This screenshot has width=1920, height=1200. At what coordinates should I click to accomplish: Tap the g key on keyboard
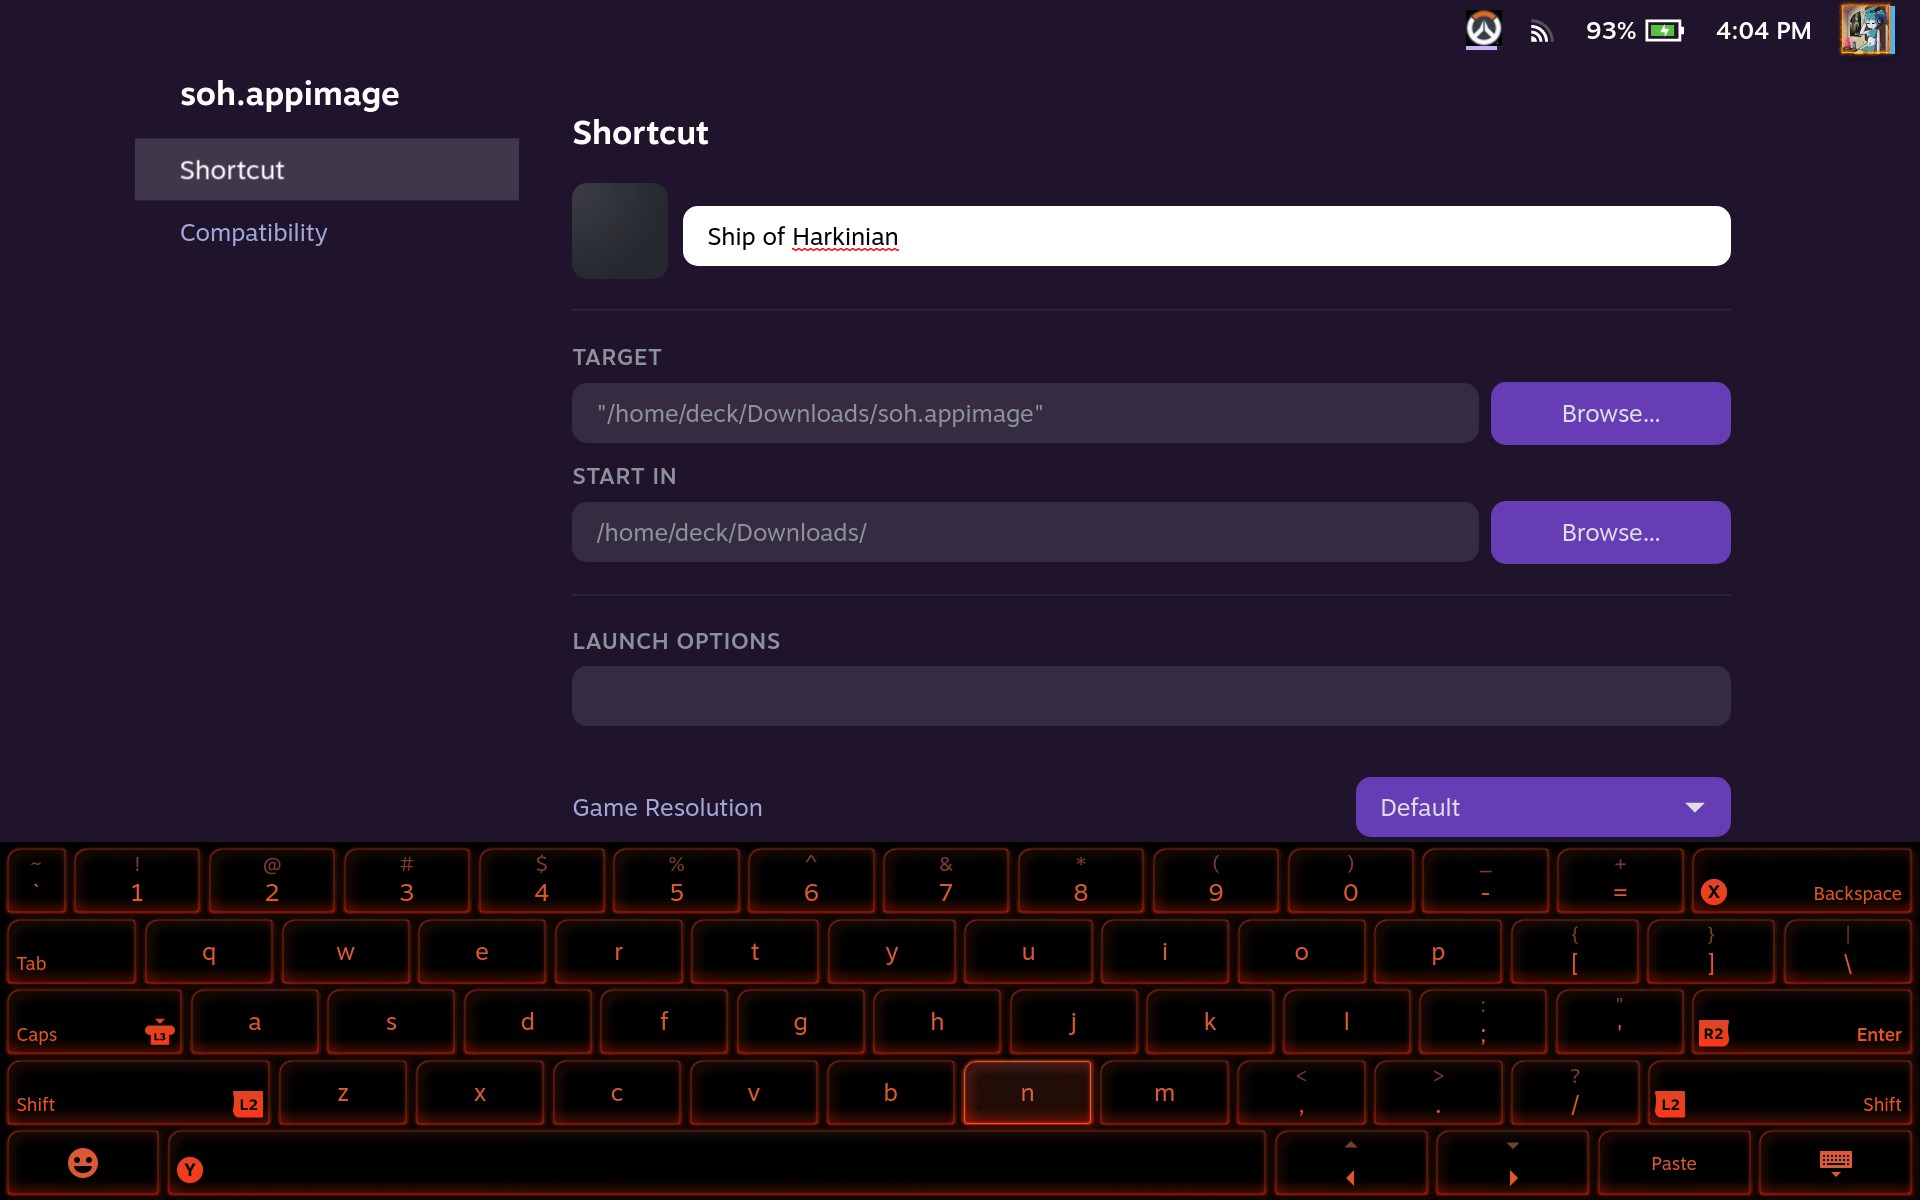pos(801,1022)
